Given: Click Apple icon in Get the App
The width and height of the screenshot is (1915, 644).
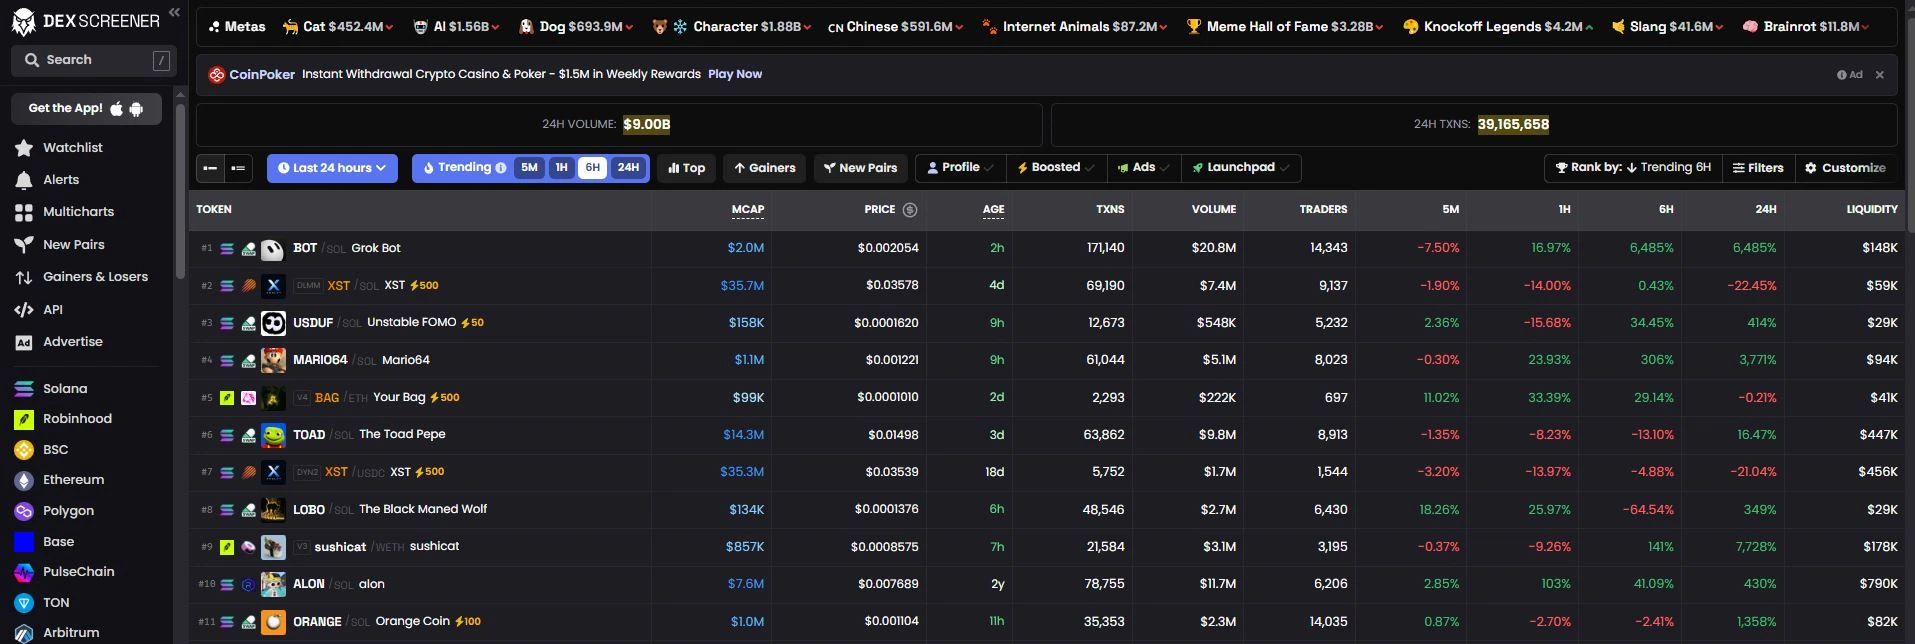Looking at the screenshot, I should 117,108.
